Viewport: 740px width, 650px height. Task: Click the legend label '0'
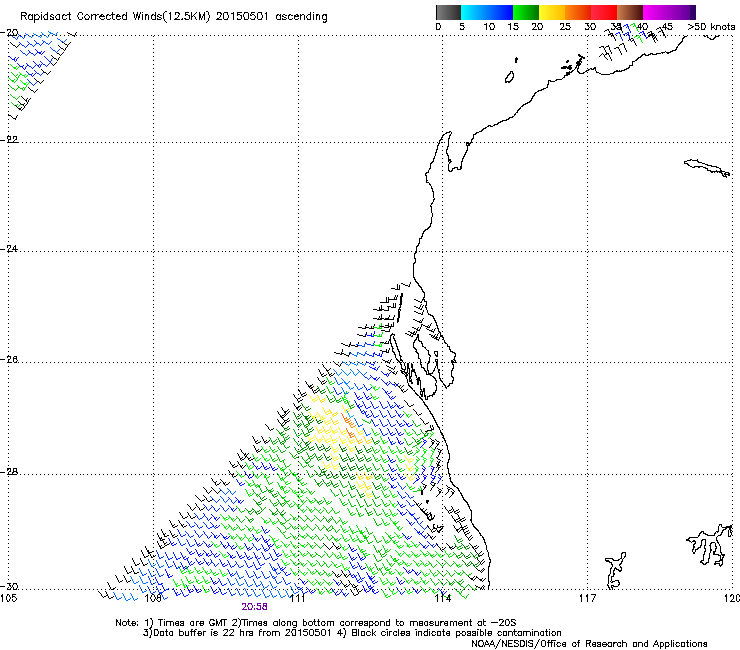[x=438, y=27]
